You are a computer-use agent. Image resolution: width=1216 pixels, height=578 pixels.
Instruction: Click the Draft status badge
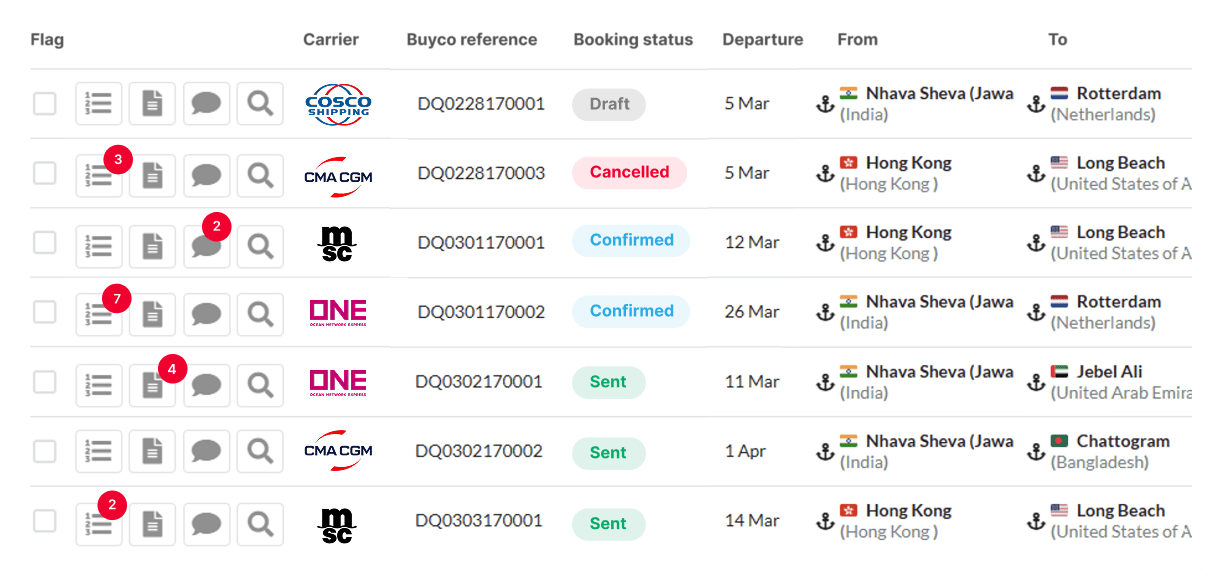[609, 104]
